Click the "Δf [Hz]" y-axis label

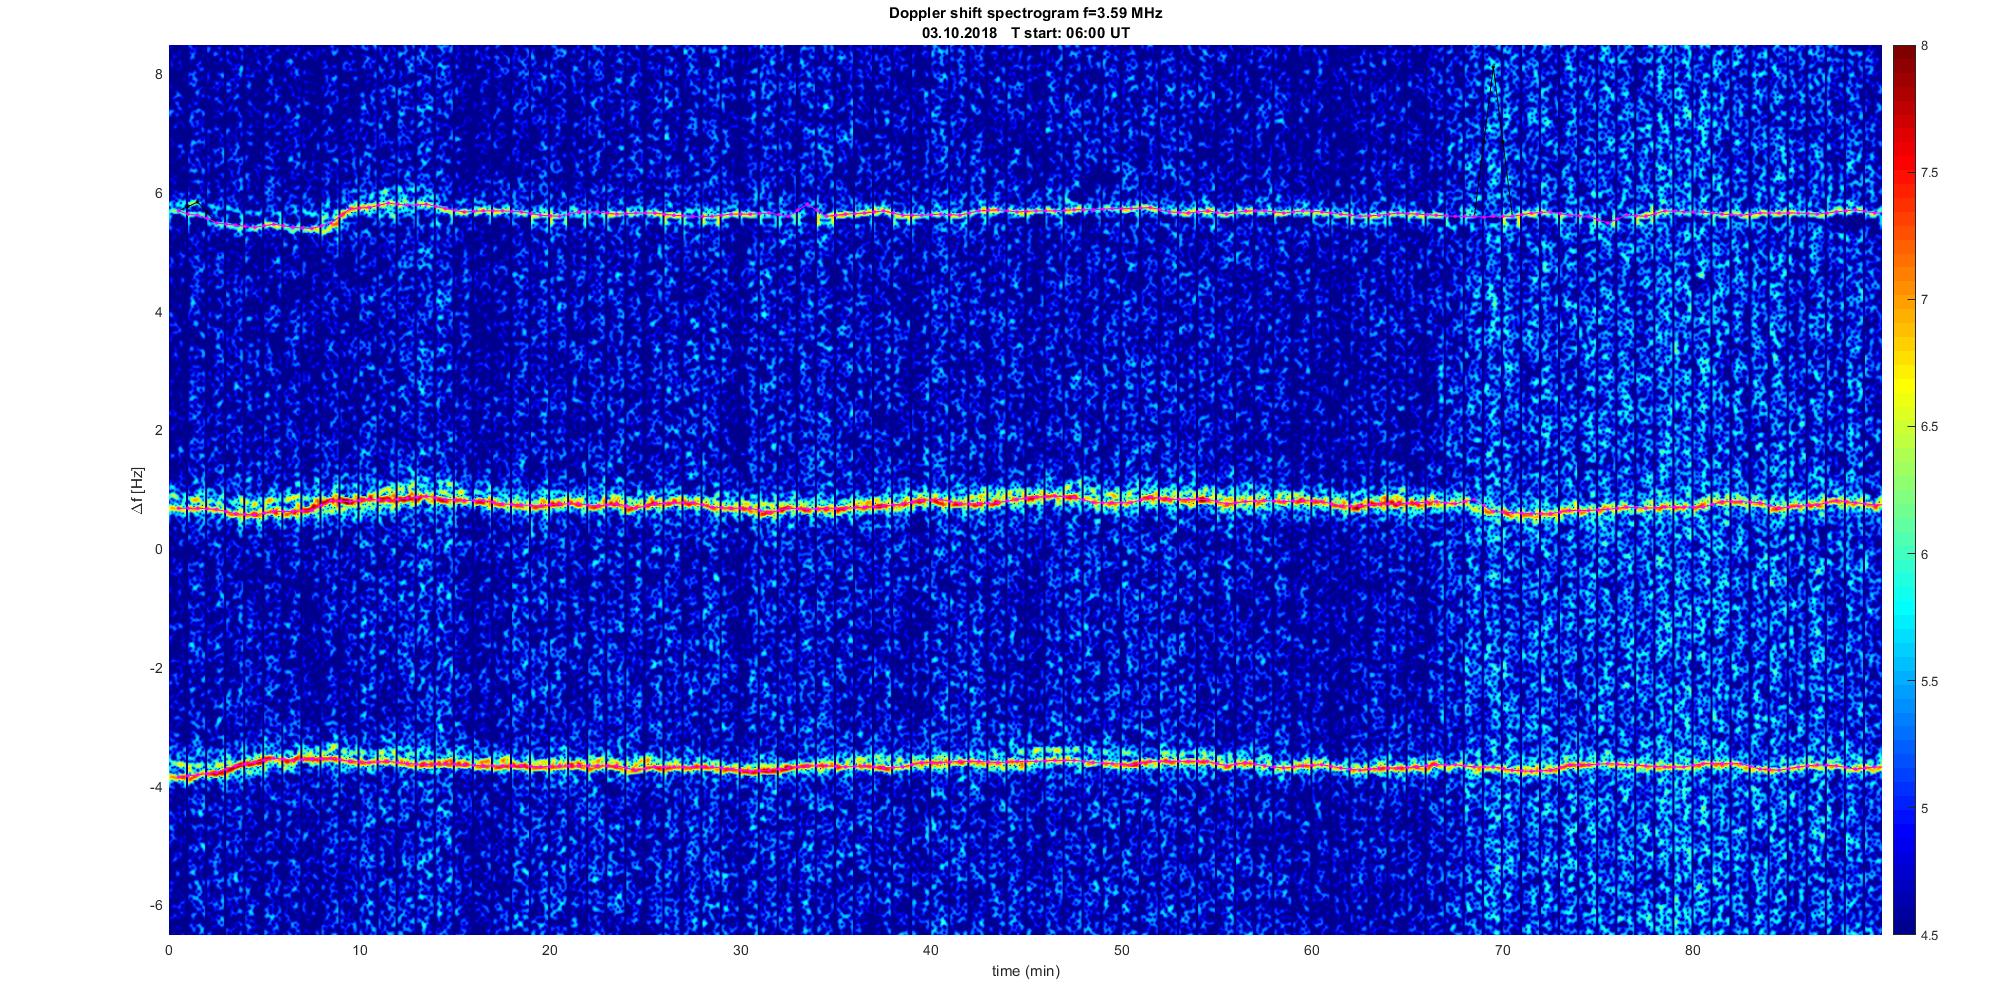click(x=137, y=490)
